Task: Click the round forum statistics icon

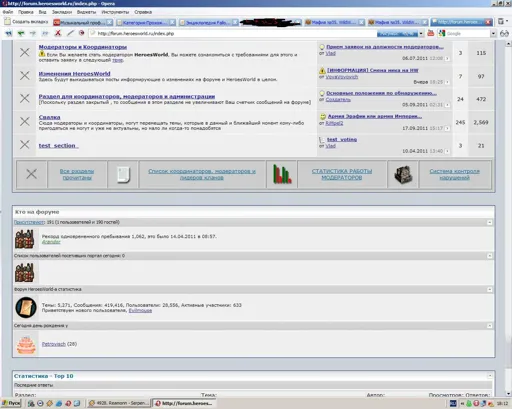Action: click(26, 307)
